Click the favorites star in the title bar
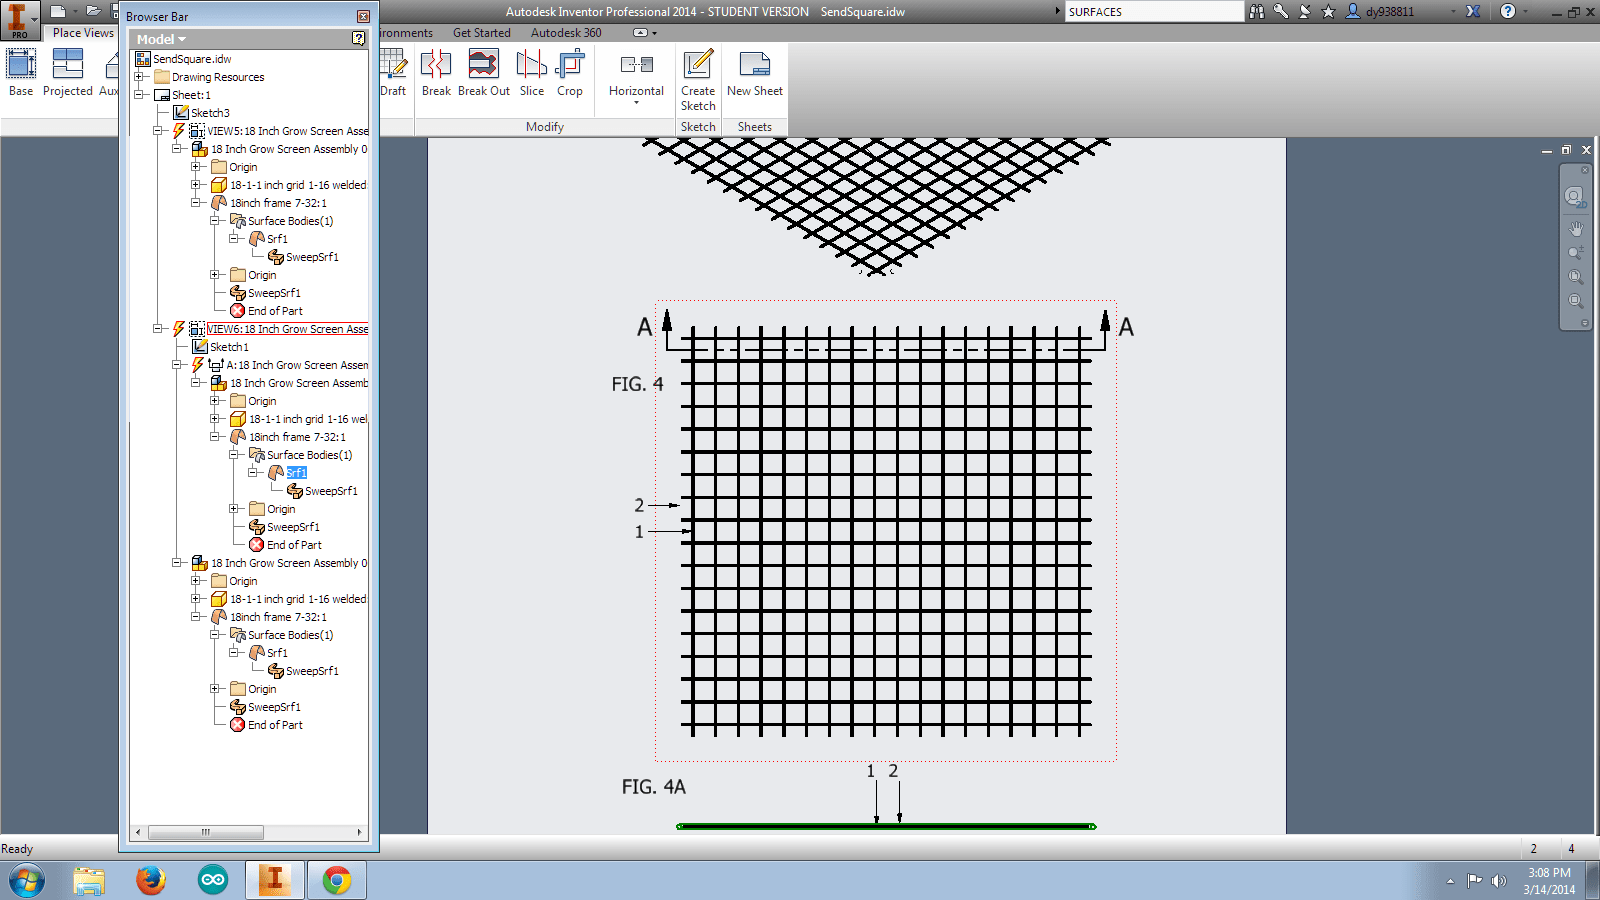This screenshot has width=1600, height=900. 1327,11
